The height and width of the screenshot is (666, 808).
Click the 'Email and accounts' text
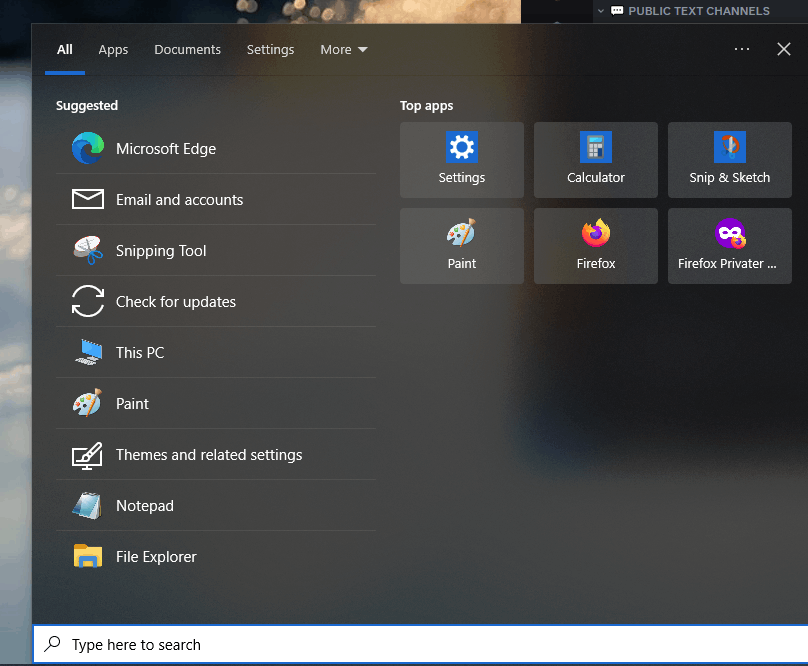(x=179, y=199)
